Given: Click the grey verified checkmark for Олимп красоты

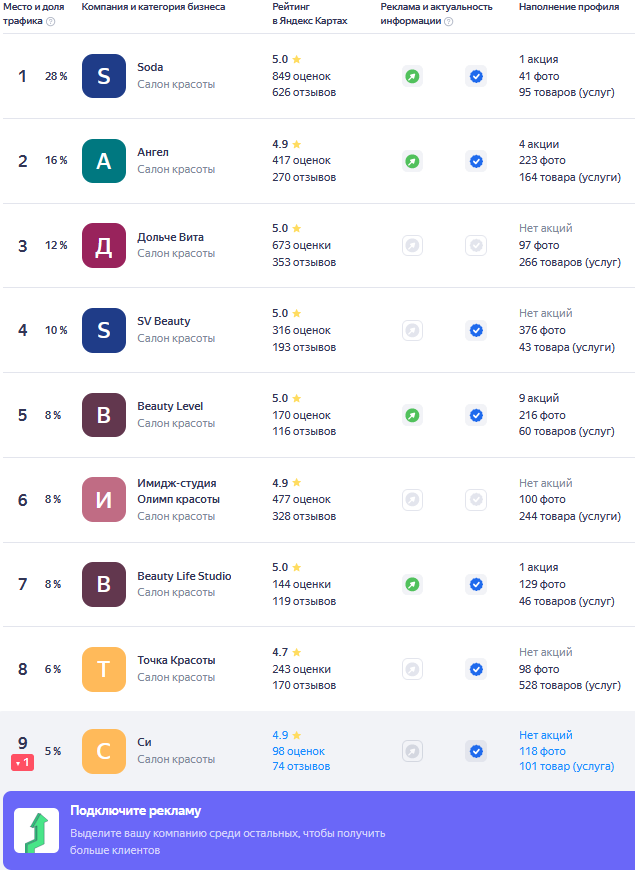Looking at the screenshot, I should coord(476,499).
